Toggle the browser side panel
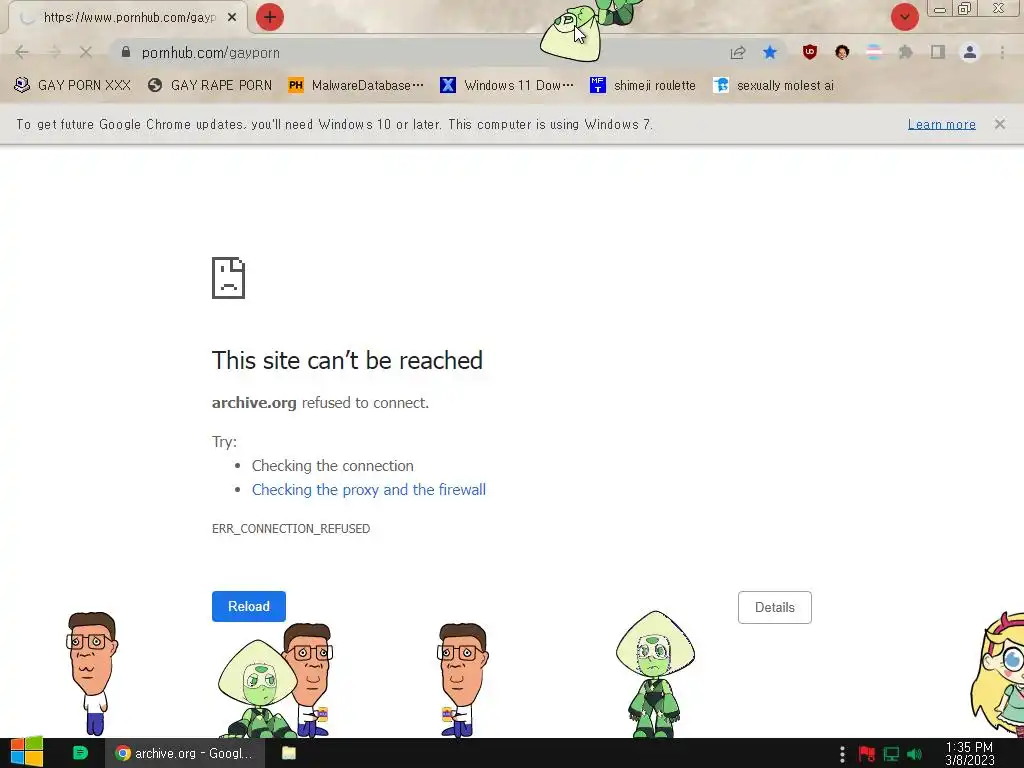Screen dimensions: 1024x768 (x=938, y=52)
